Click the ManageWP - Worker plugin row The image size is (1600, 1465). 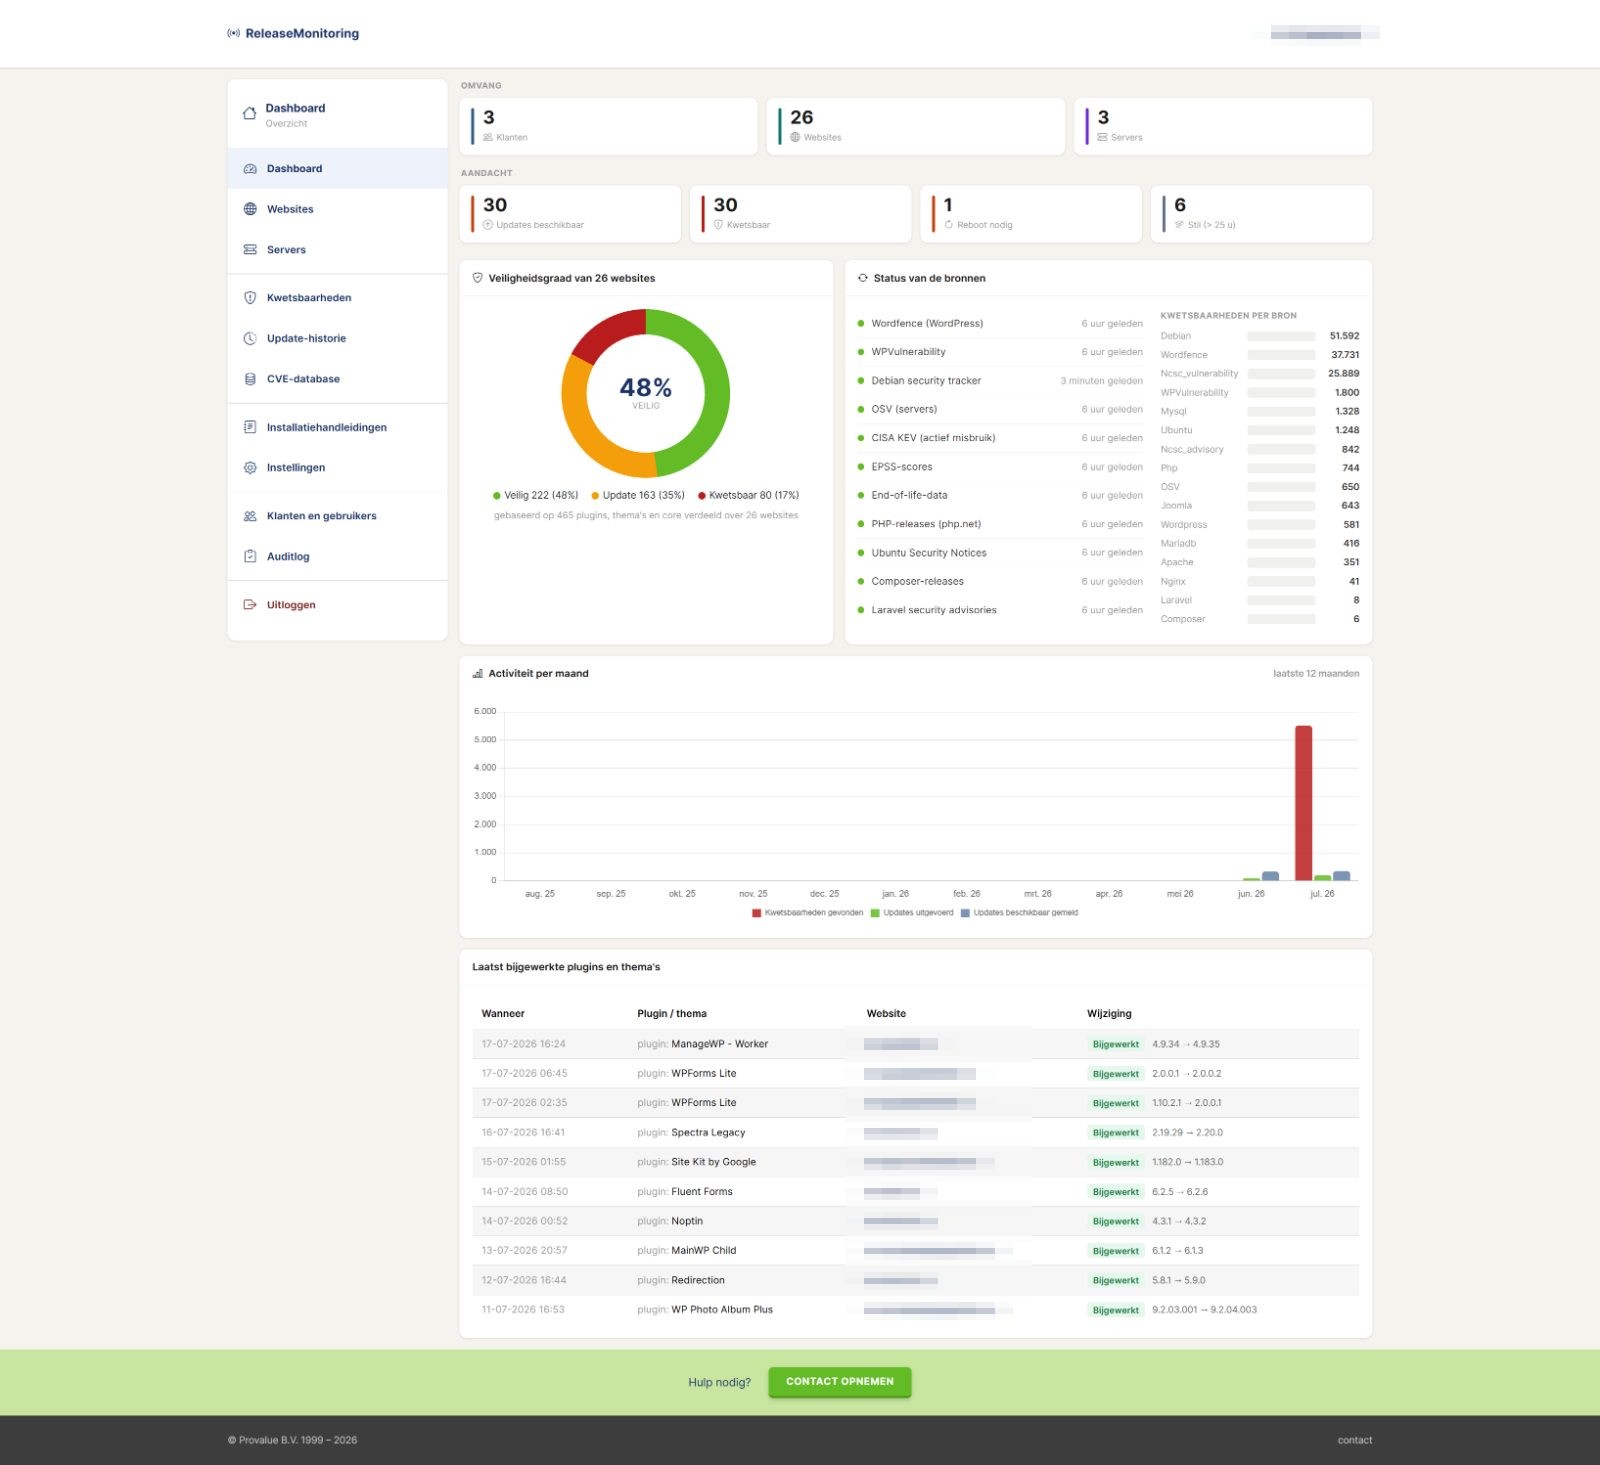pyautogui.click(x=915, y=1044)
